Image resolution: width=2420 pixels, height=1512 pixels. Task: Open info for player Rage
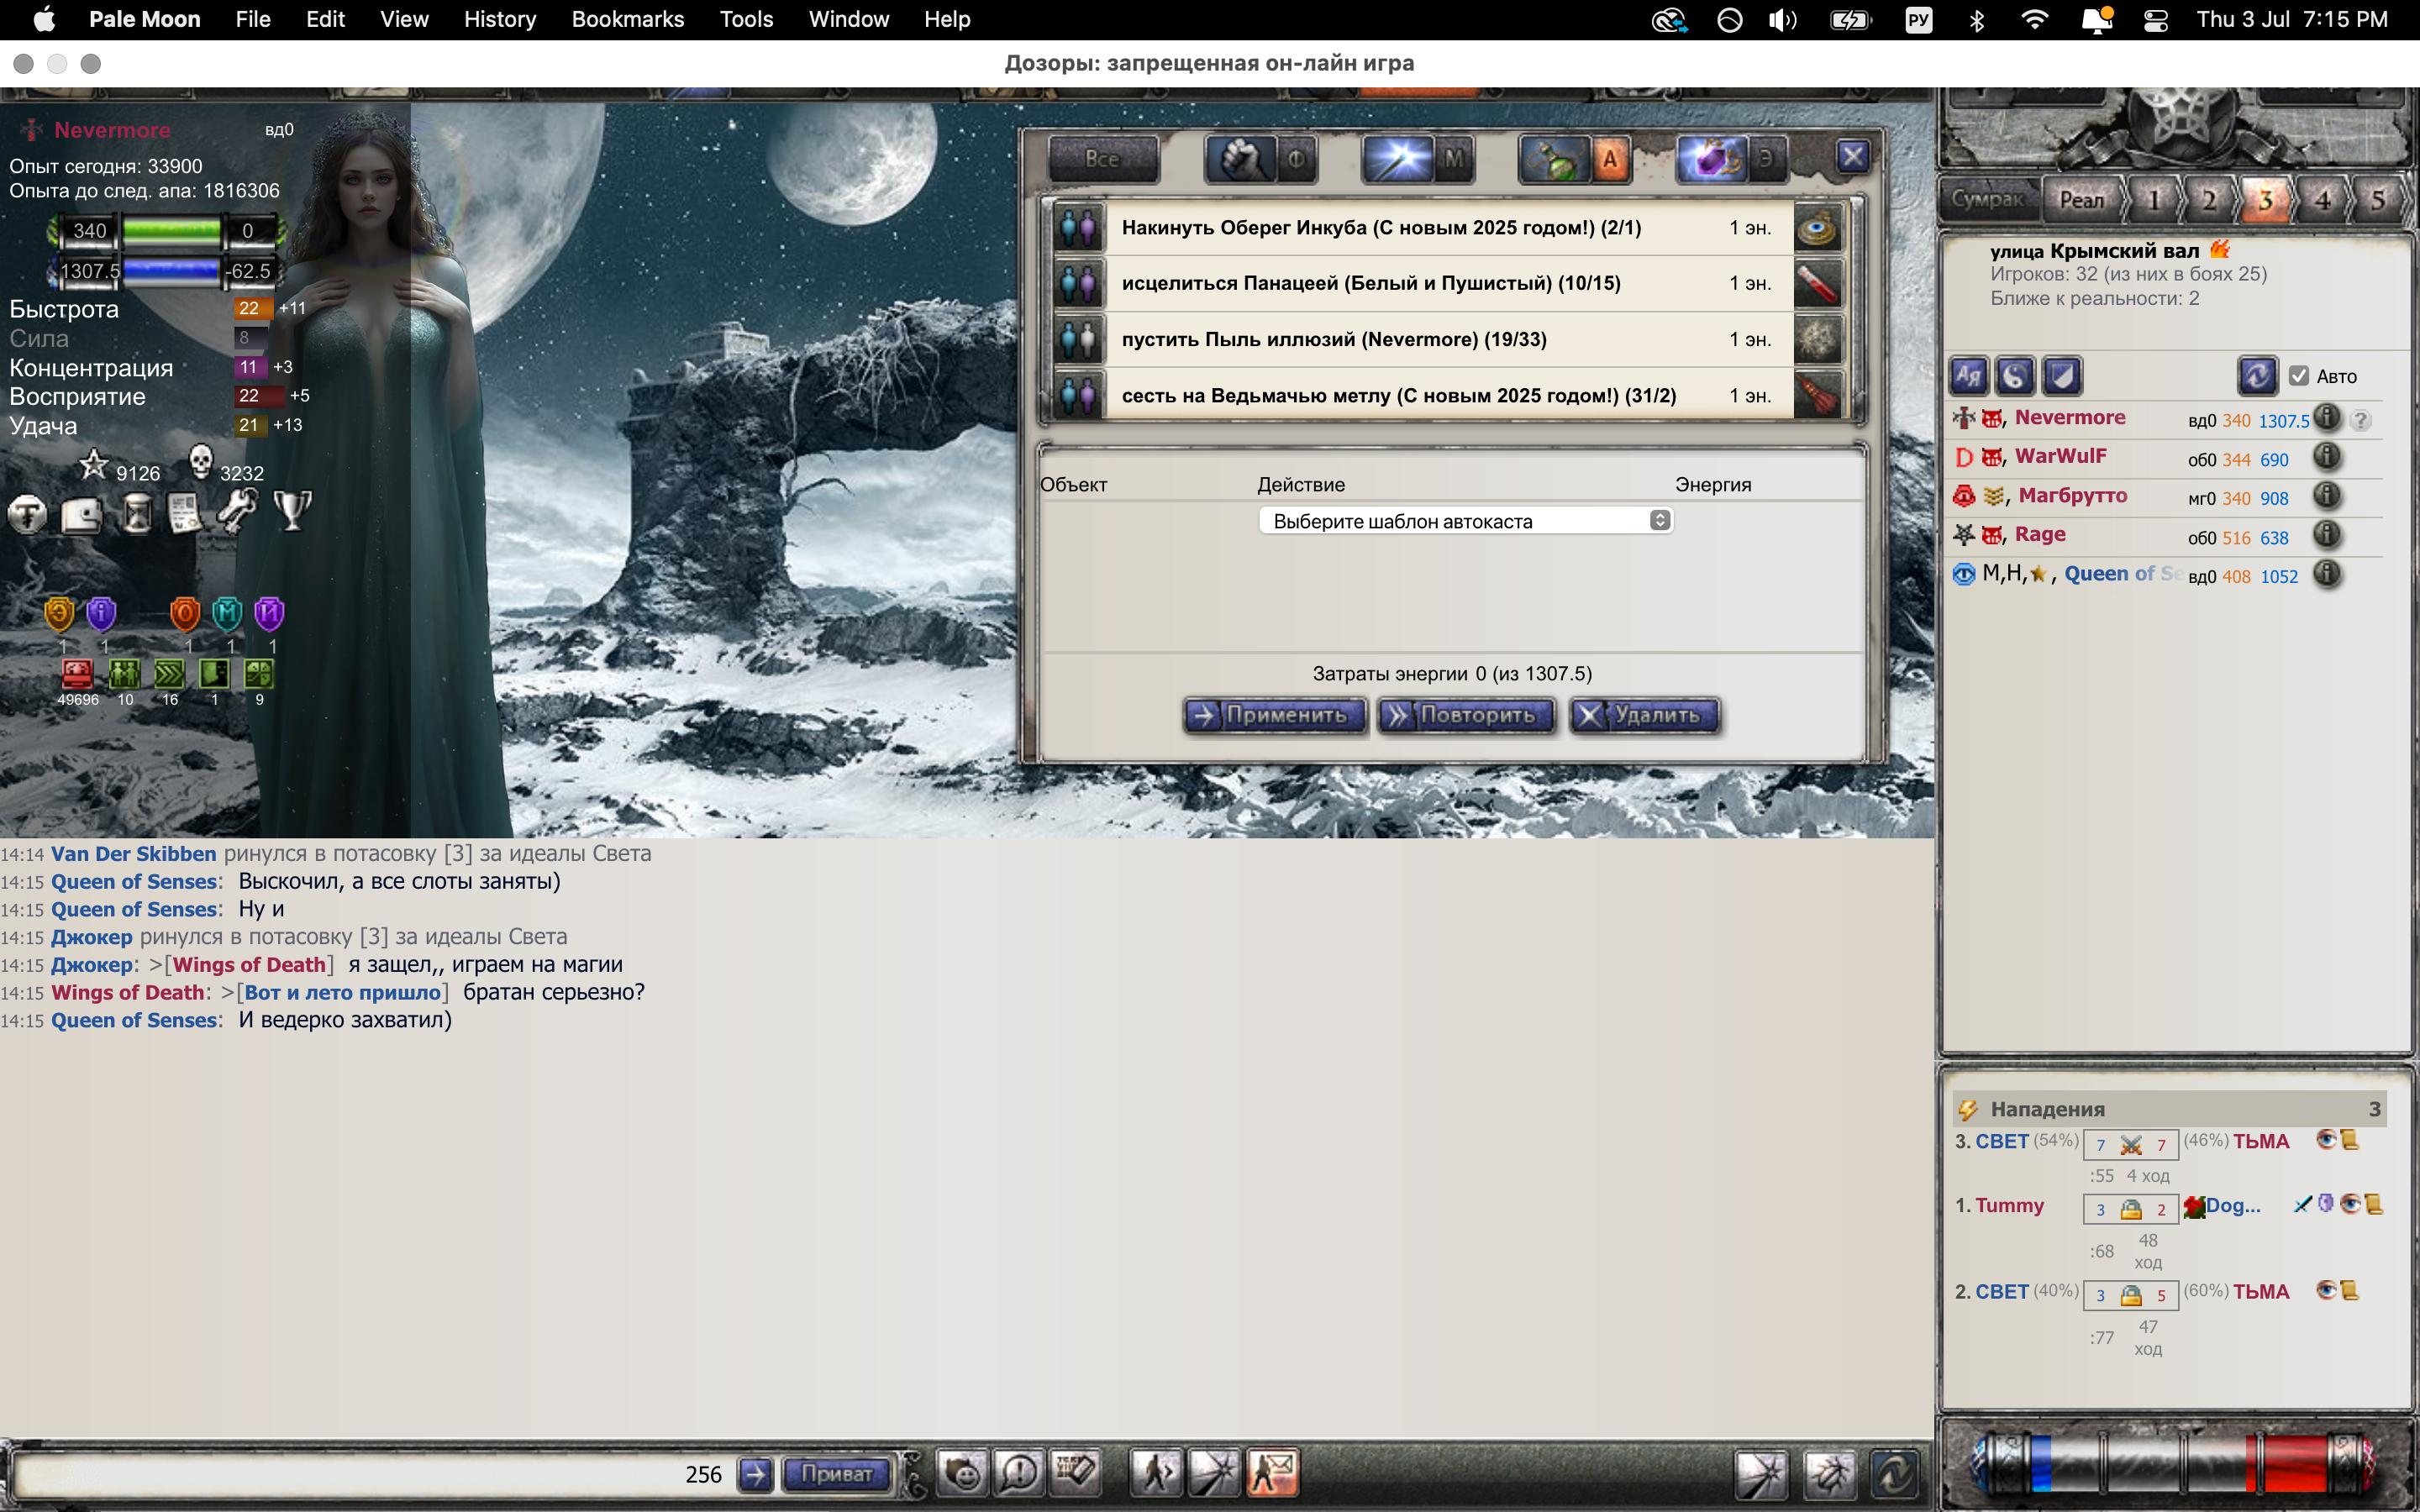2328,535
